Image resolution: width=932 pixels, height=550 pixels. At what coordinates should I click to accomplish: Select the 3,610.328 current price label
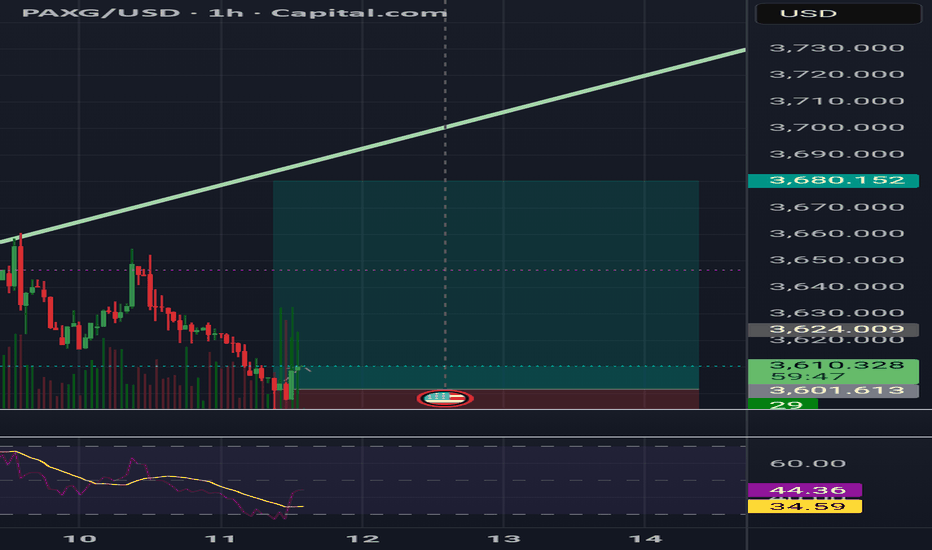tap(832, 367)
